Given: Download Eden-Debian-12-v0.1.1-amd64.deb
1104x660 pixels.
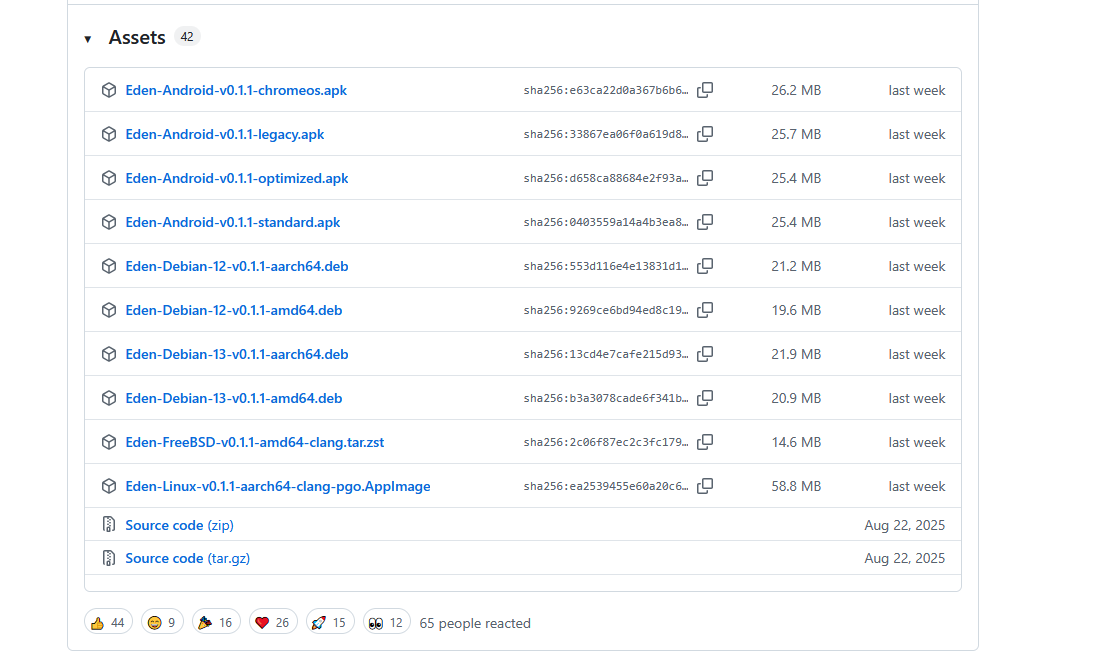Looking at the screenshot, I should tap(233, 310).
